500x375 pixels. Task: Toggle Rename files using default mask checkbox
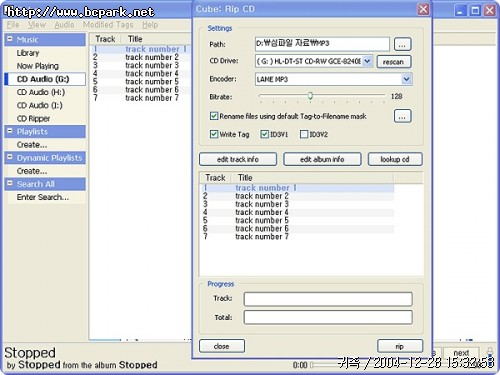(x=214, y=116)
